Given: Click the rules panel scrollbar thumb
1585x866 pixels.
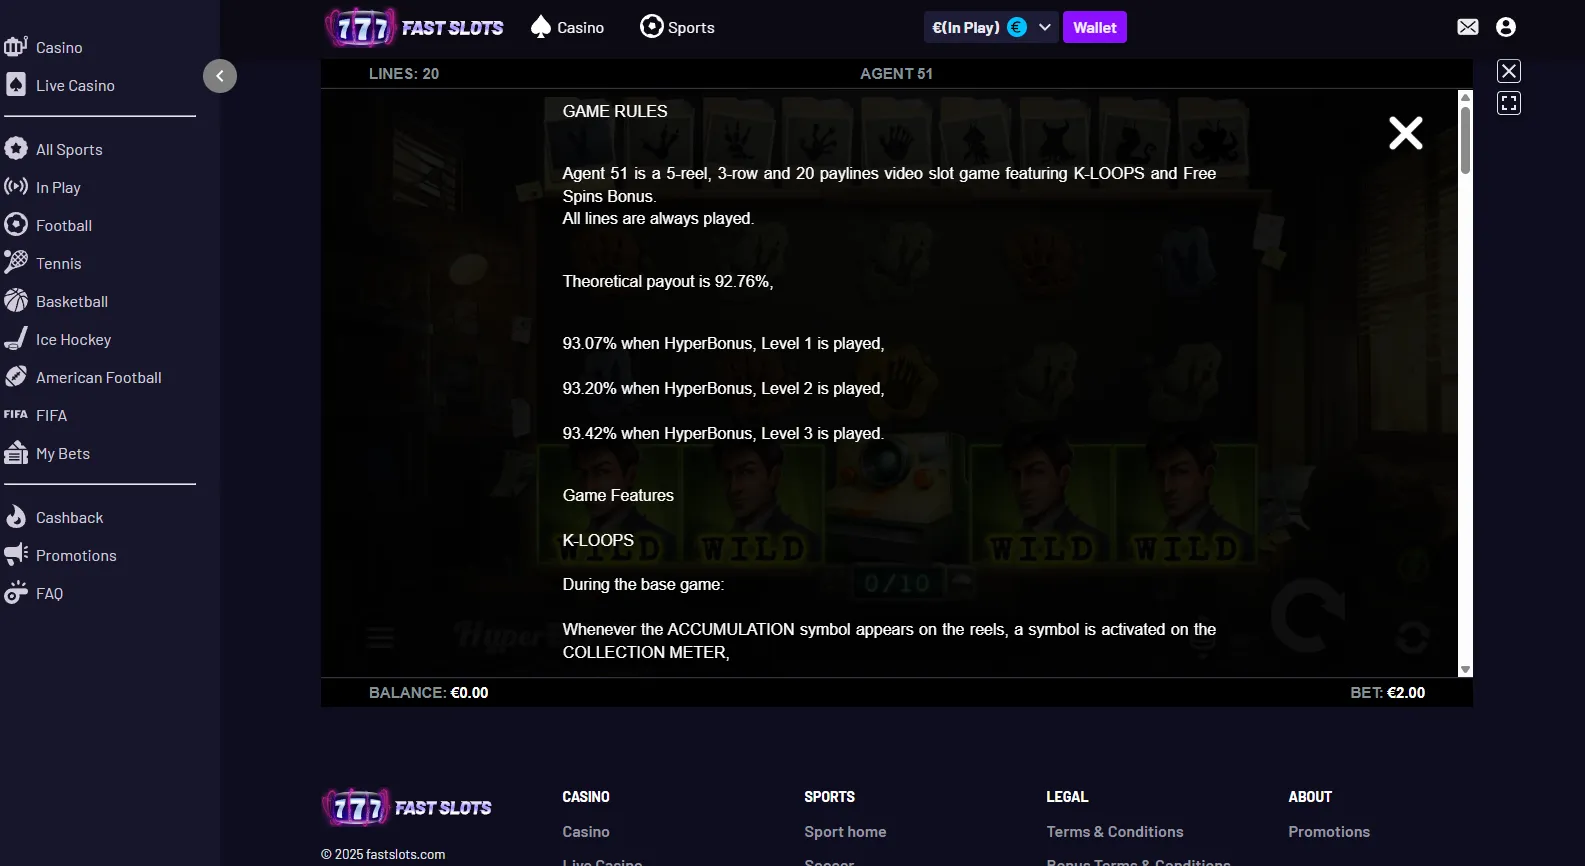Looking at the screenshot, I should [1465, 140].
